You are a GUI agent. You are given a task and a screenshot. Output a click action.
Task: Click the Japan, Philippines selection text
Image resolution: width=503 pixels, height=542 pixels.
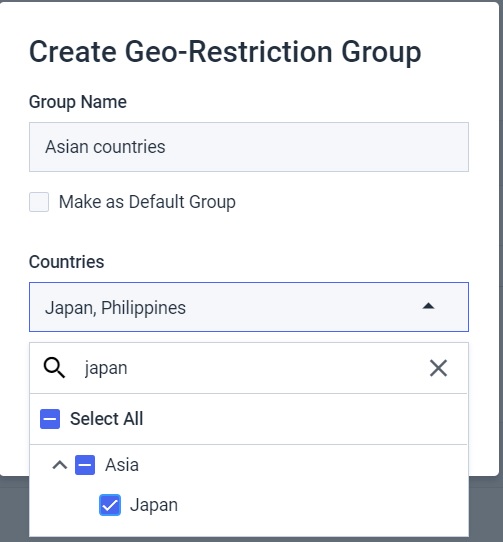115,308
